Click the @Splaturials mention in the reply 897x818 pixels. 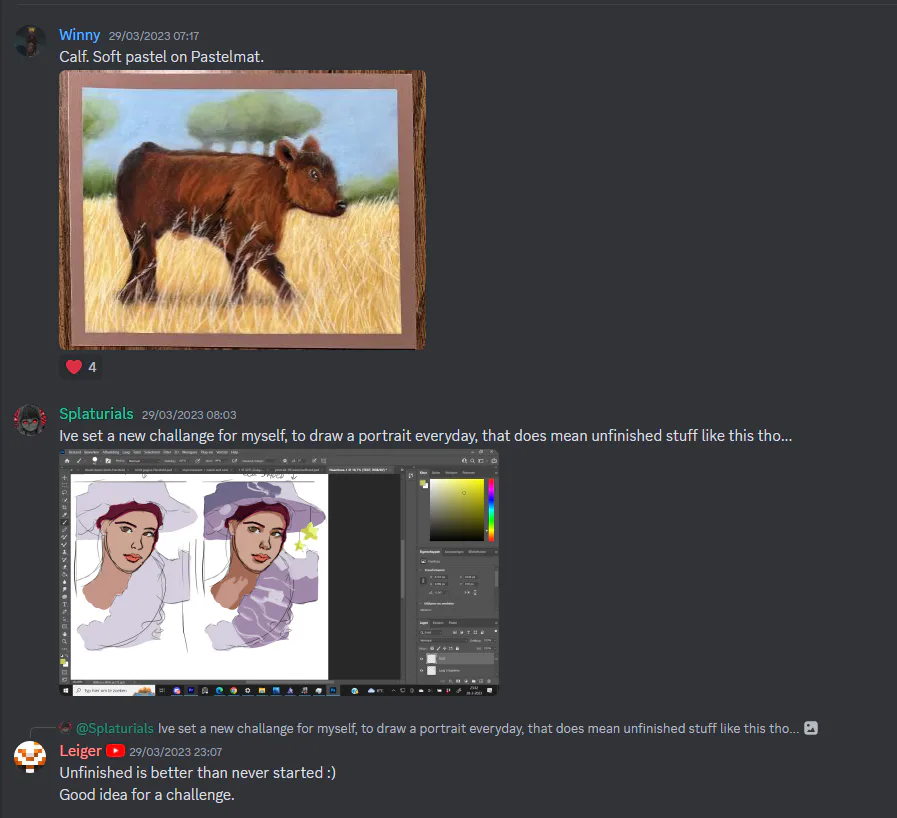click(114, 728)
